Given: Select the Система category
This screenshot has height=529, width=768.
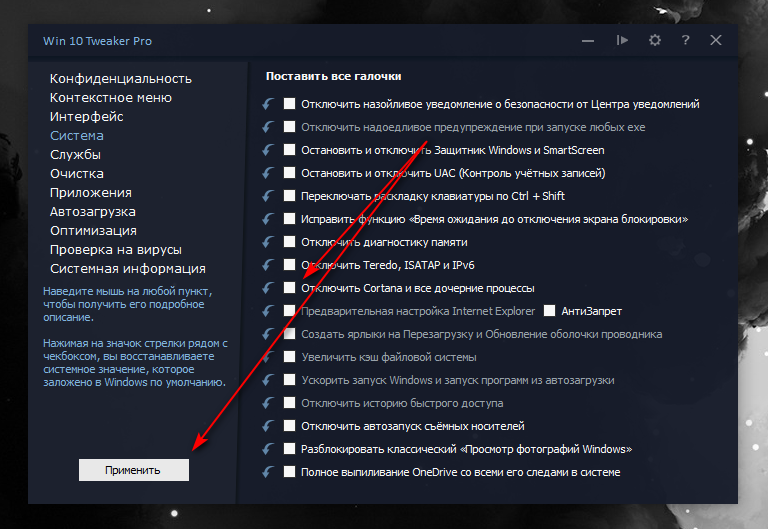Looking at the screenshot, I should point(77,136).
